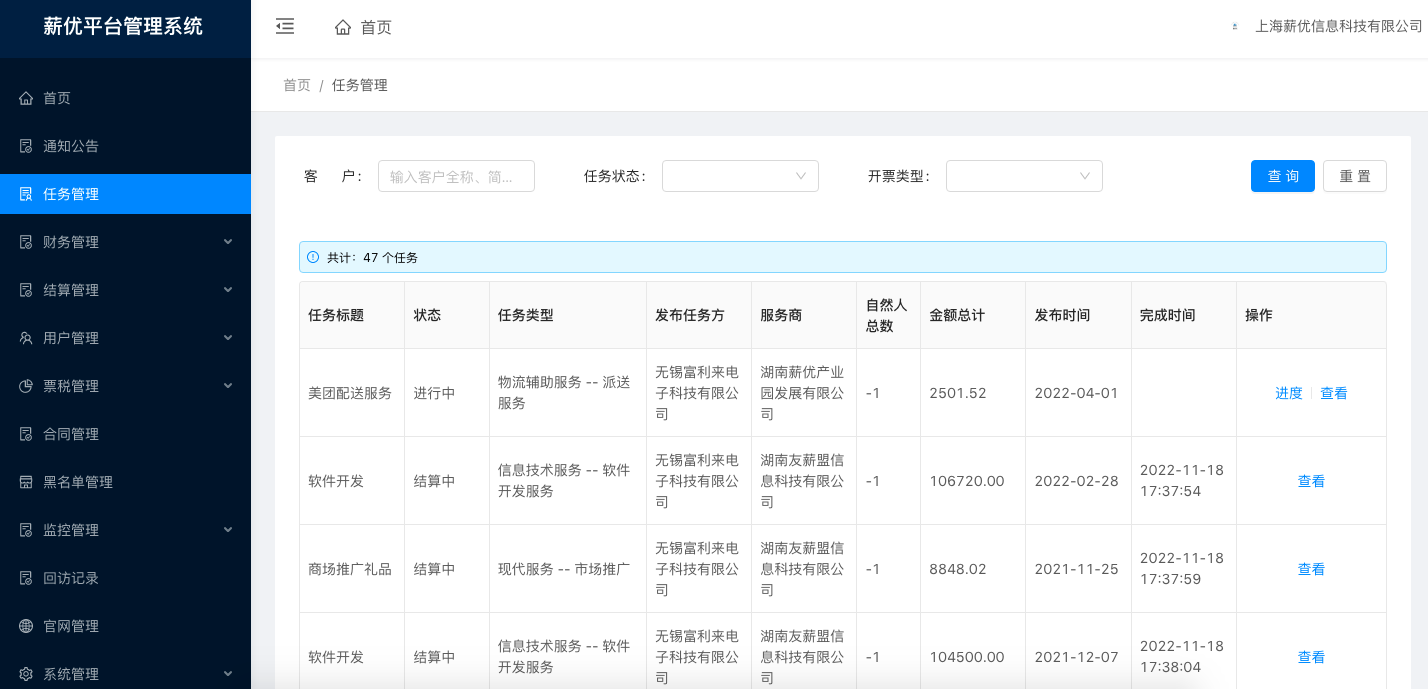Open the 任务状态 dropdown

tap(740, 176)
